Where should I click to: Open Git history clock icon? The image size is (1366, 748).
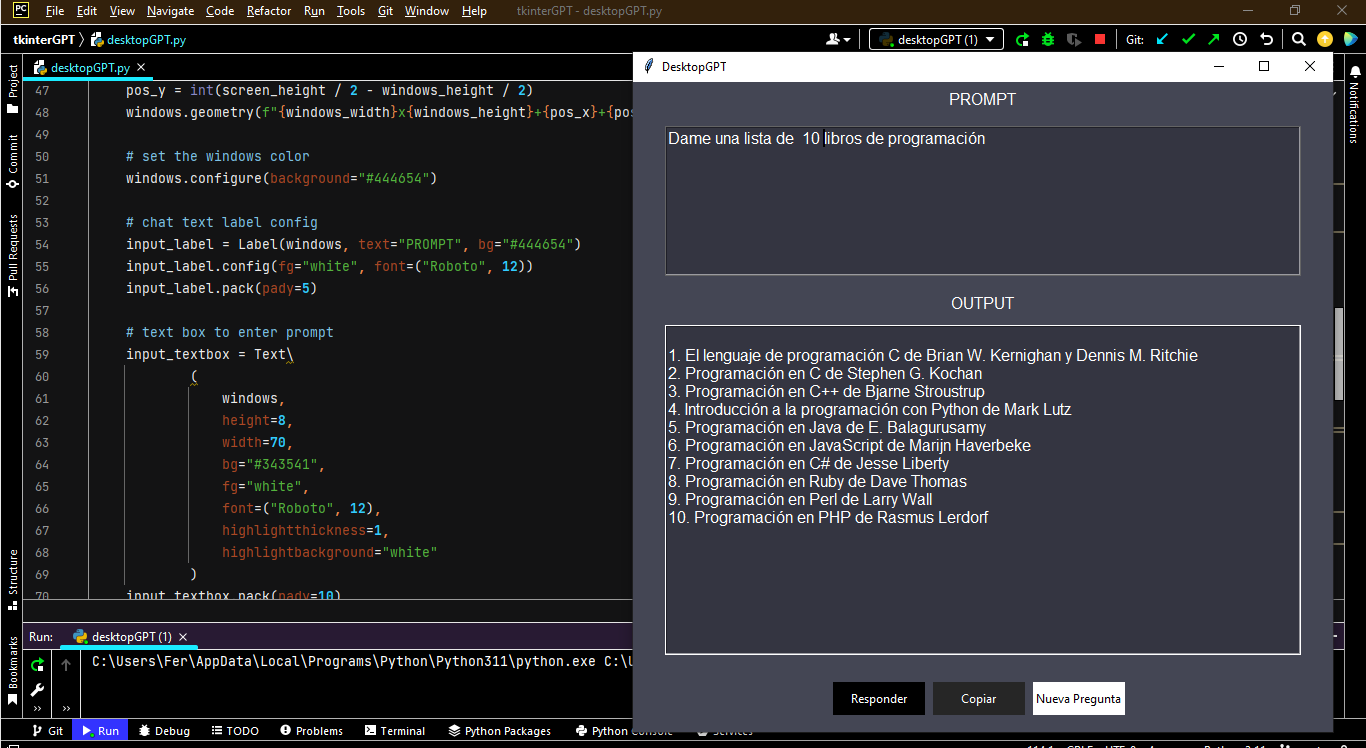pos(1240,40)
